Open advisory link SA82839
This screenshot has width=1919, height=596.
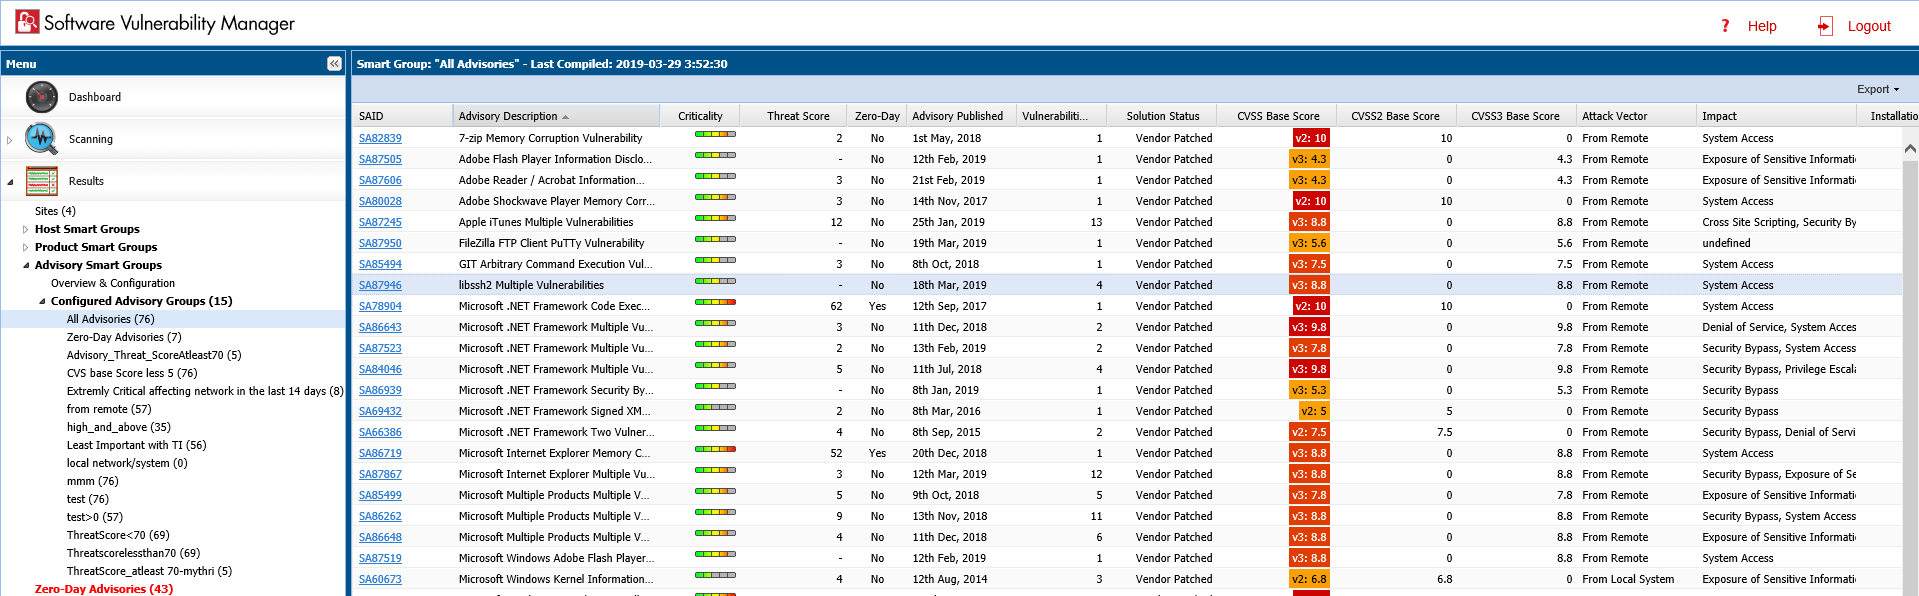380,138
